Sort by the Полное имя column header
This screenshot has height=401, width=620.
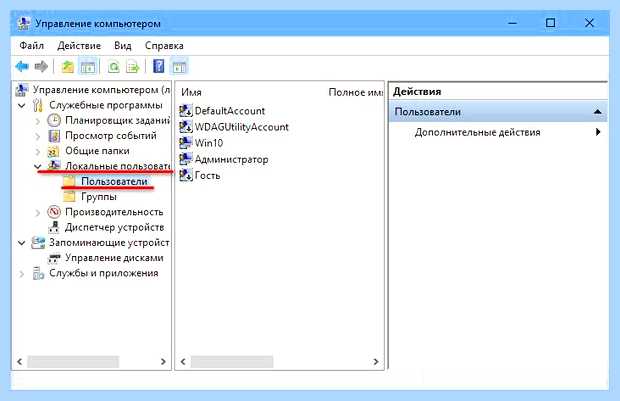[x=355, y=92]
